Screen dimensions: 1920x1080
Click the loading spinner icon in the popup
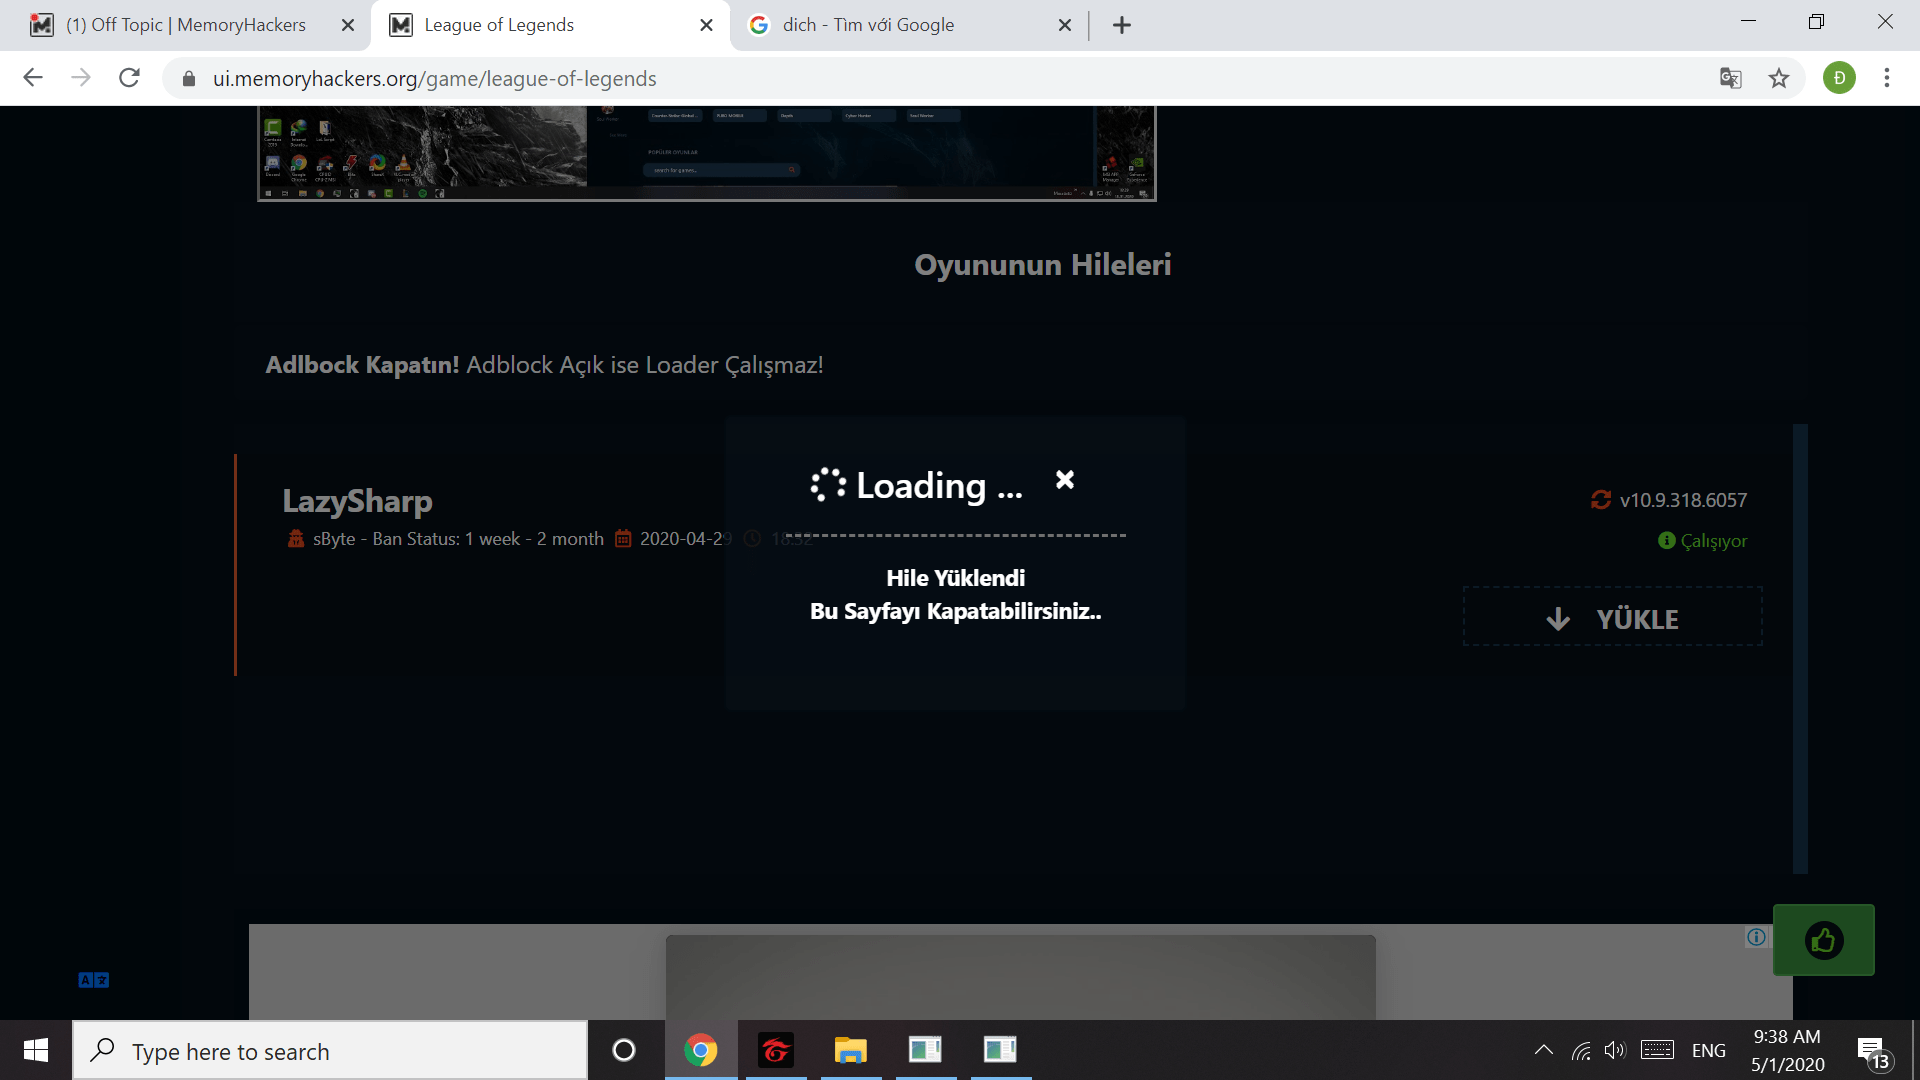828,485
